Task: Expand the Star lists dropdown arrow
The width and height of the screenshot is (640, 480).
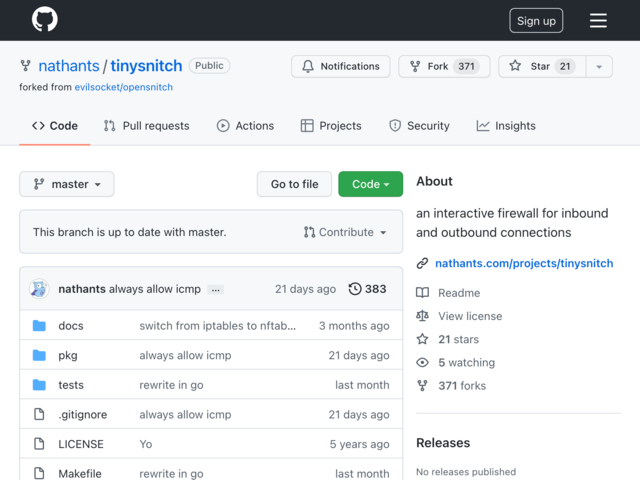Action: (x=599, y=67)
